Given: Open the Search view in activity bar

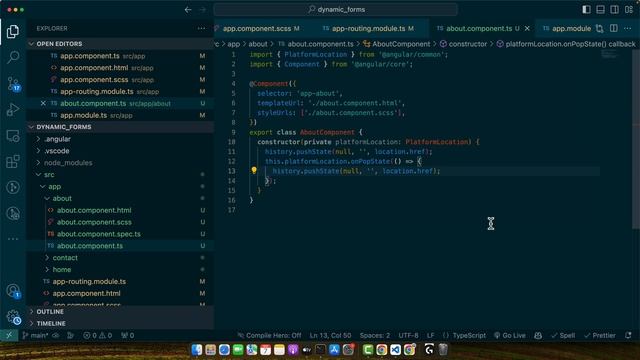Looking at the screenshot, I should tap(13, 57).
